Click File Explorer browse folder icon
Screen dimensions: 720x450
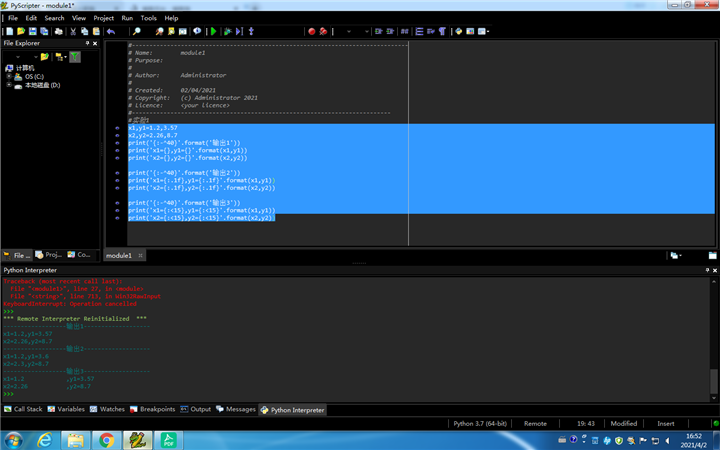pos(44,56)
